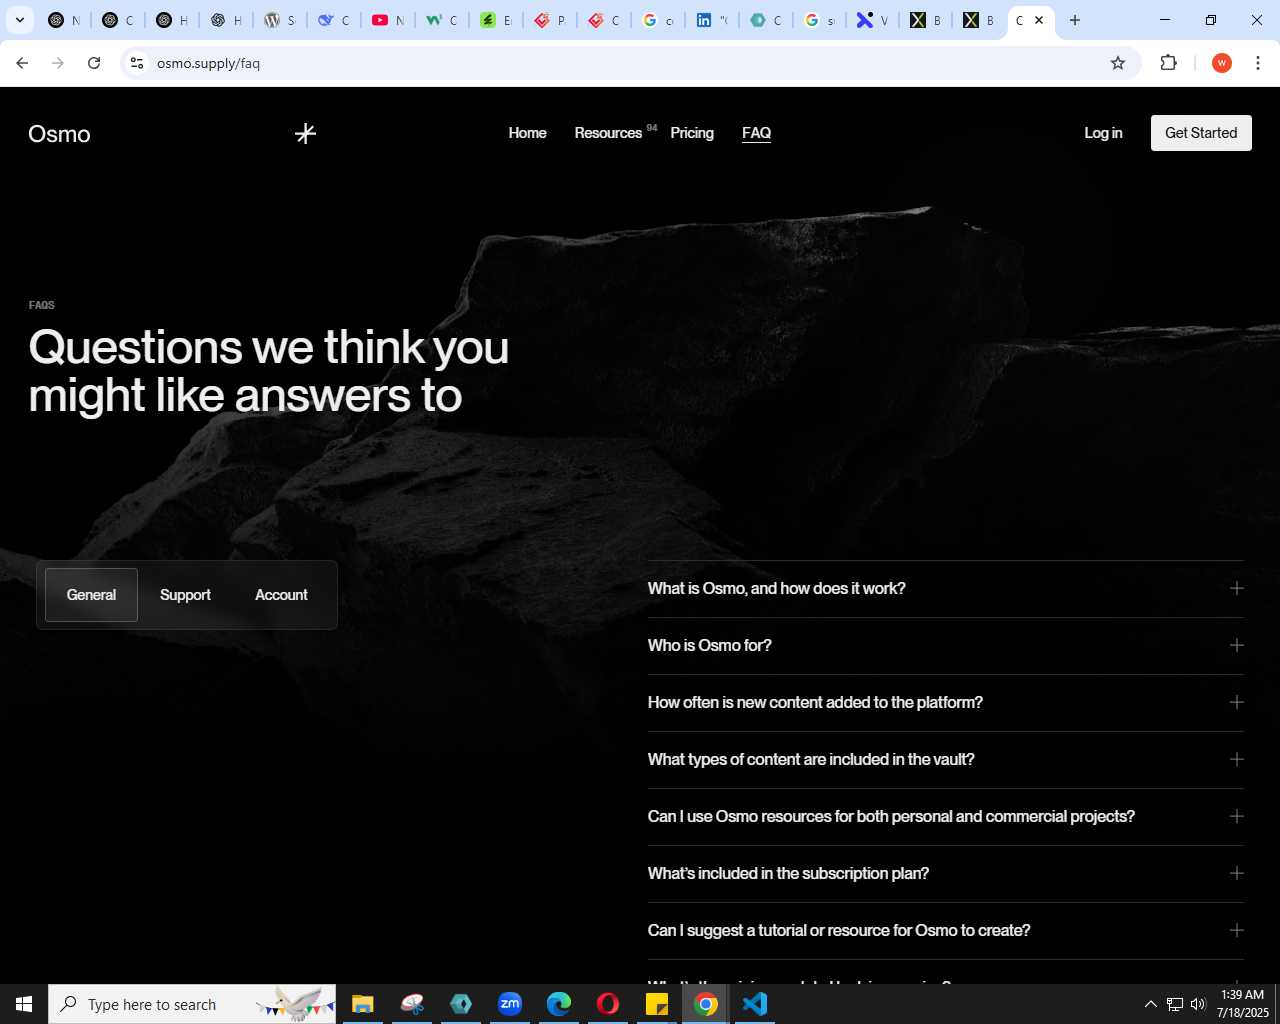Viewport: 1280px width, 1024px height.
Task: Expand "Can I suggest a tutorial or resource" question
Action: click(946, 931)
